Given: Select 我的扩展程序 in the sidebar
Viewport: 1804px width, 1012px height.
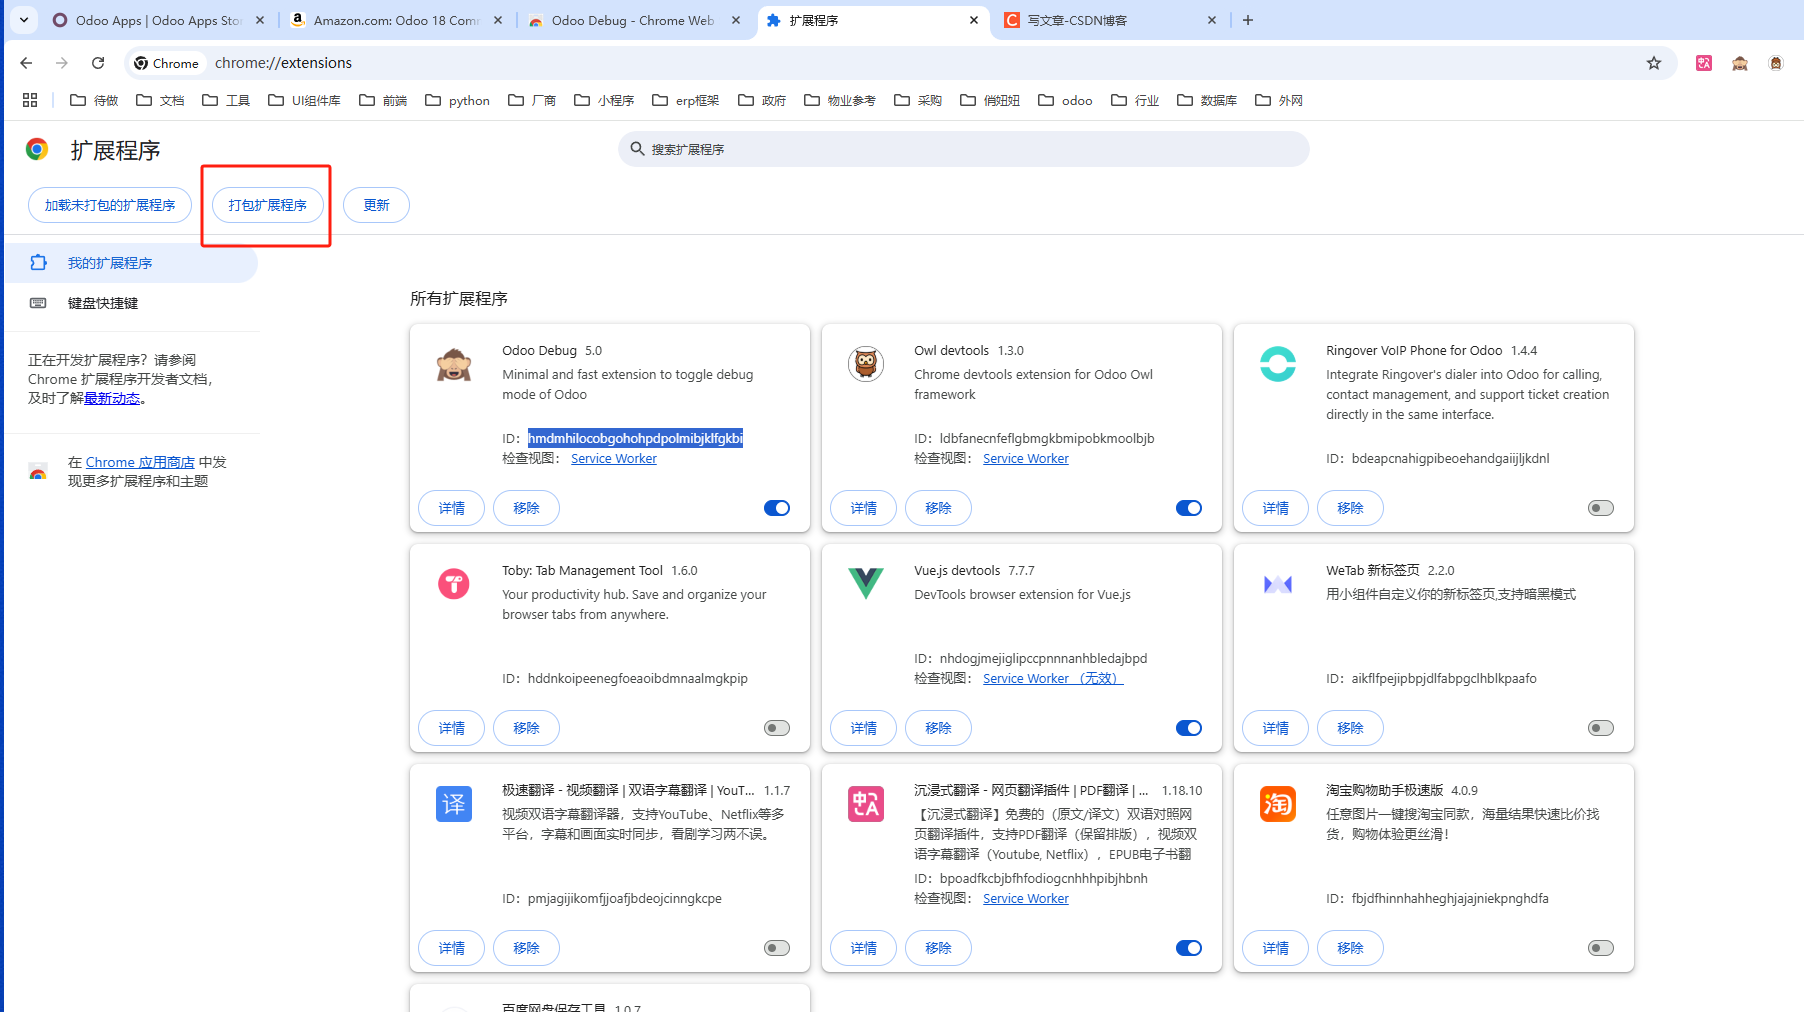Looking at the screenshot, I should 110,263.
